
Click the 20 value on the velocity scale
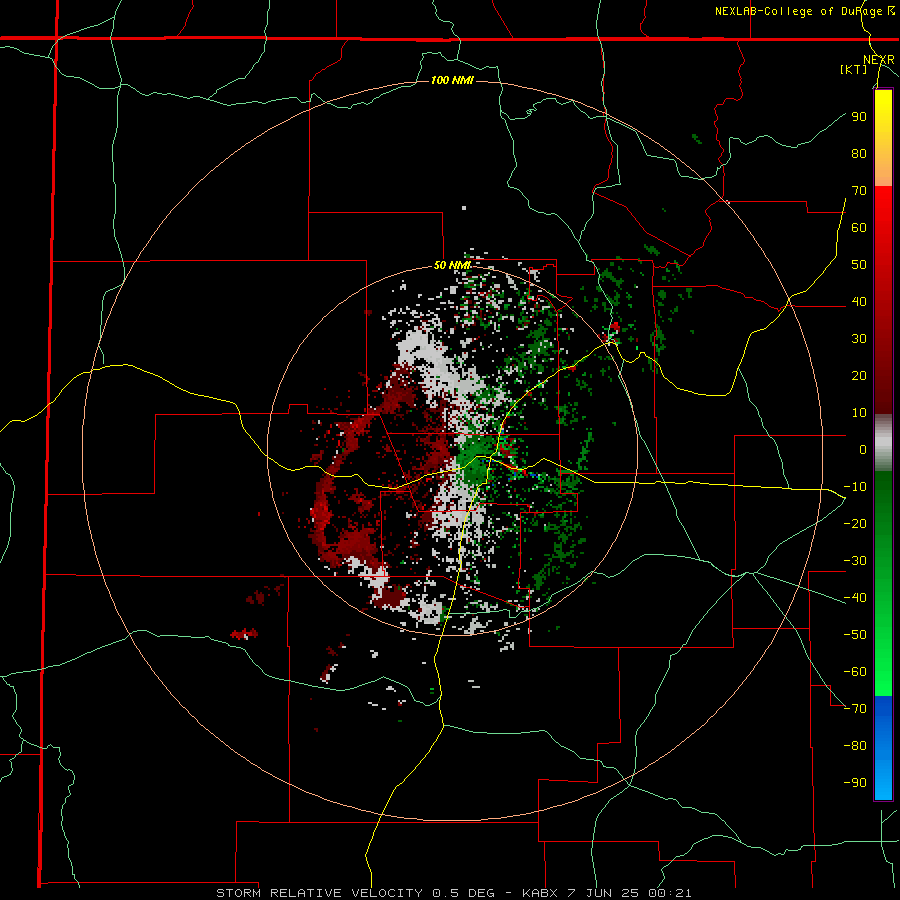pyautogui.click(x=859, y=375)
